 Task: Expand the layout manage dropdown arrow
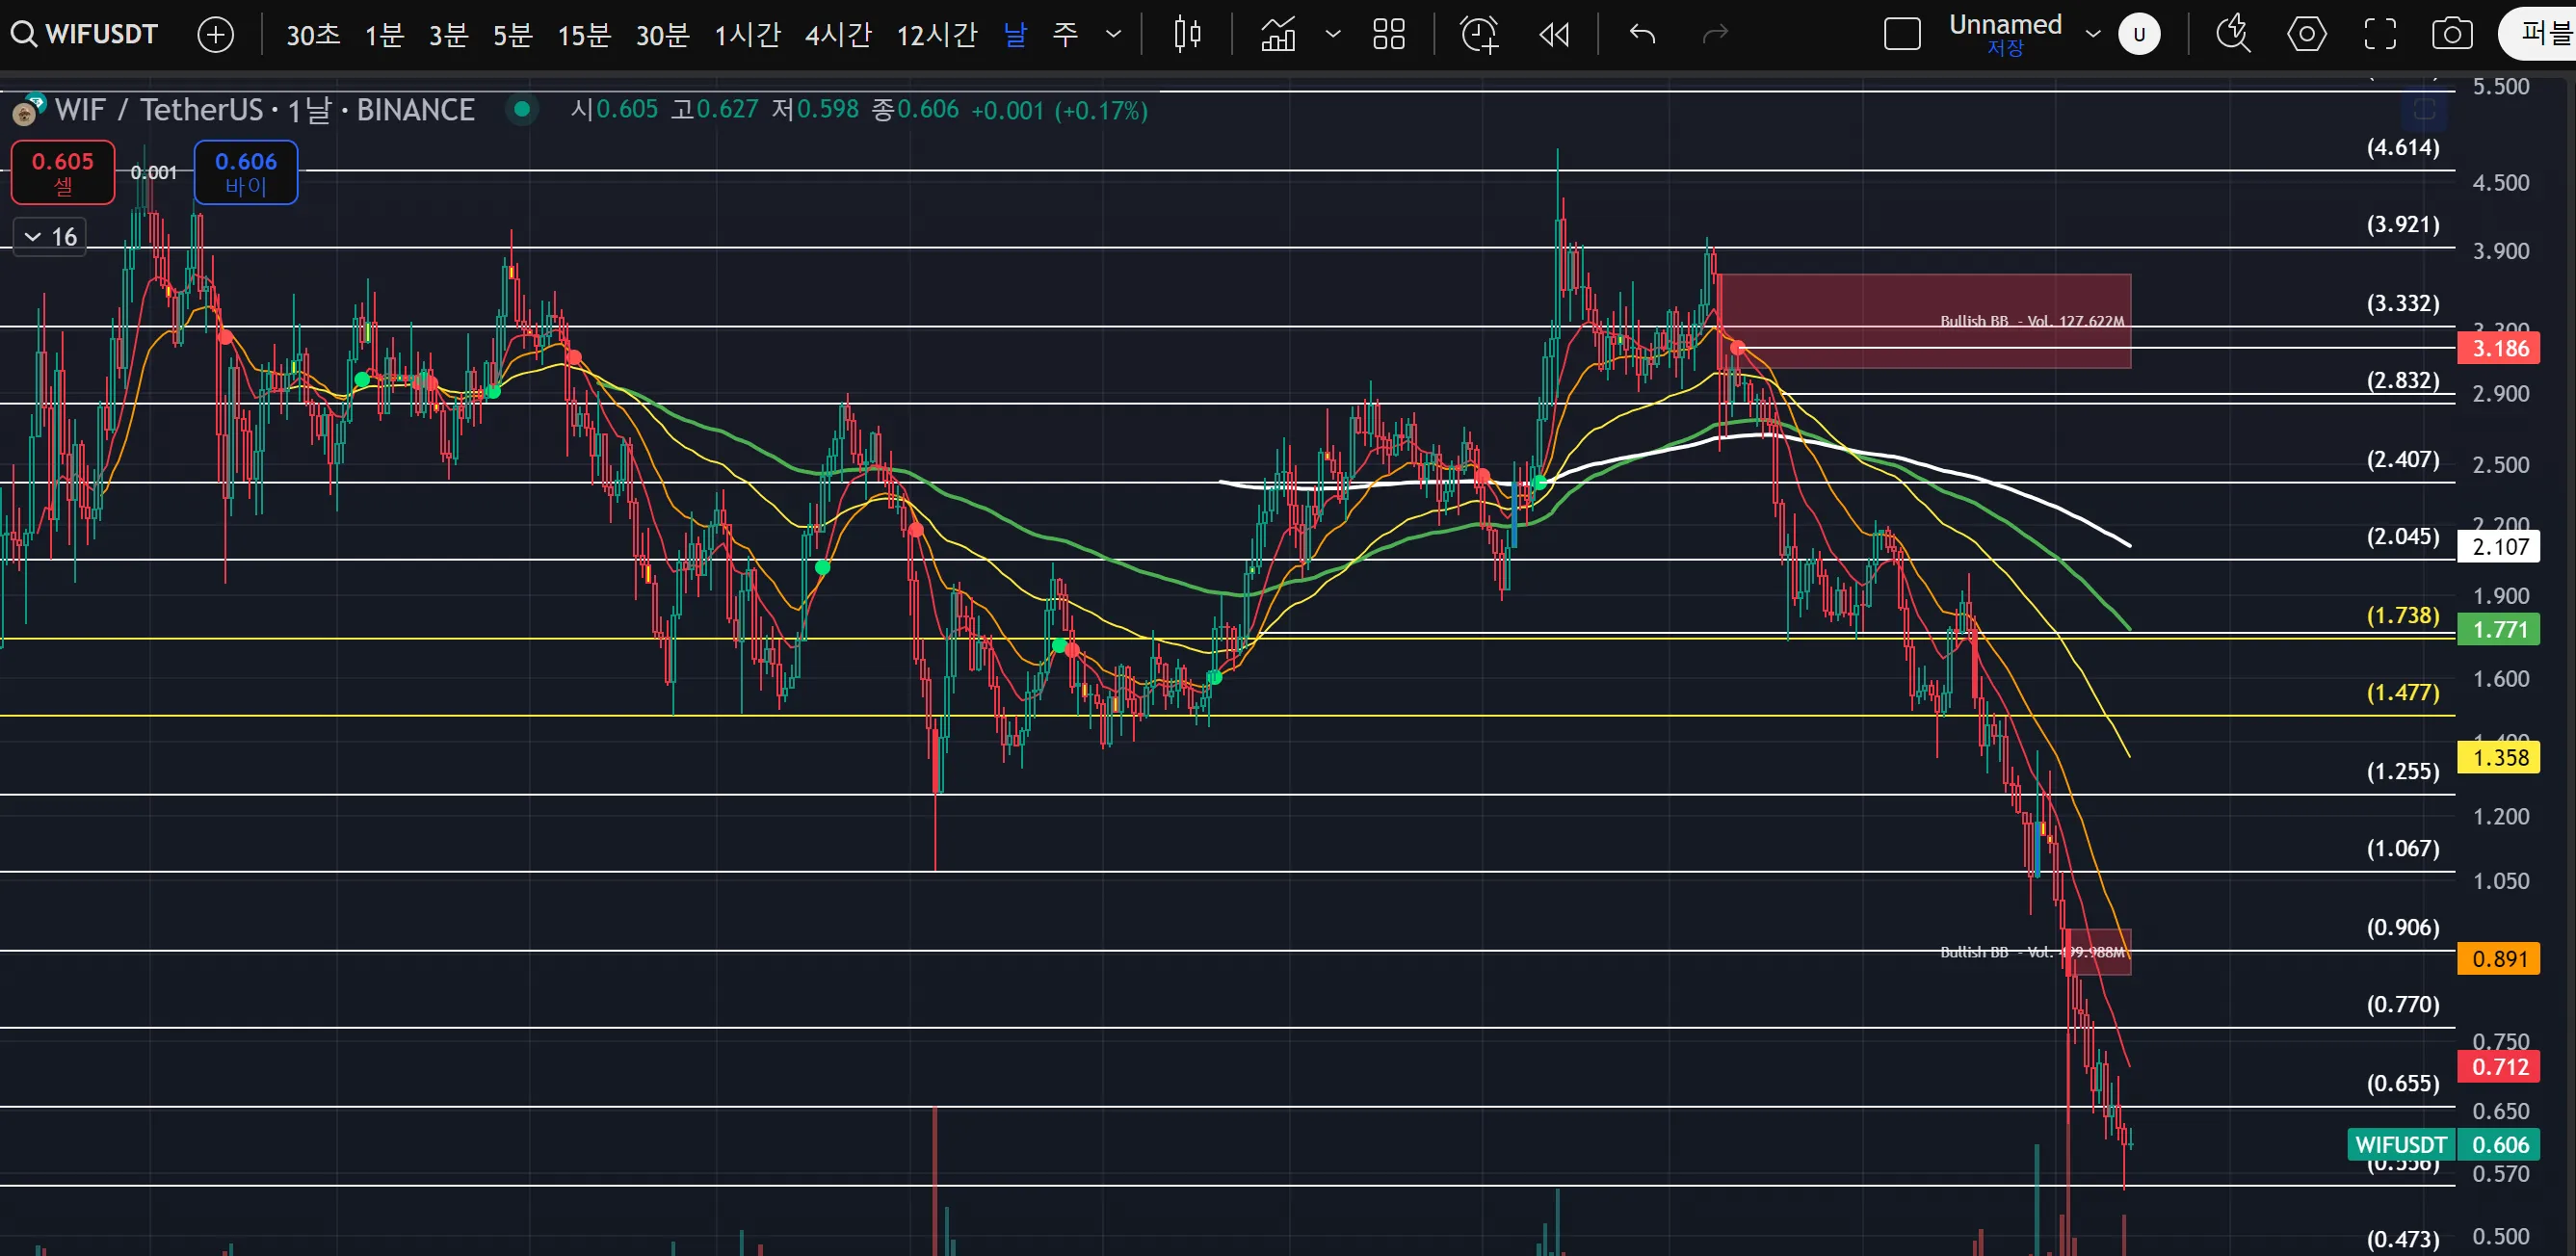pyautogui.click(x=2093, y=35)
